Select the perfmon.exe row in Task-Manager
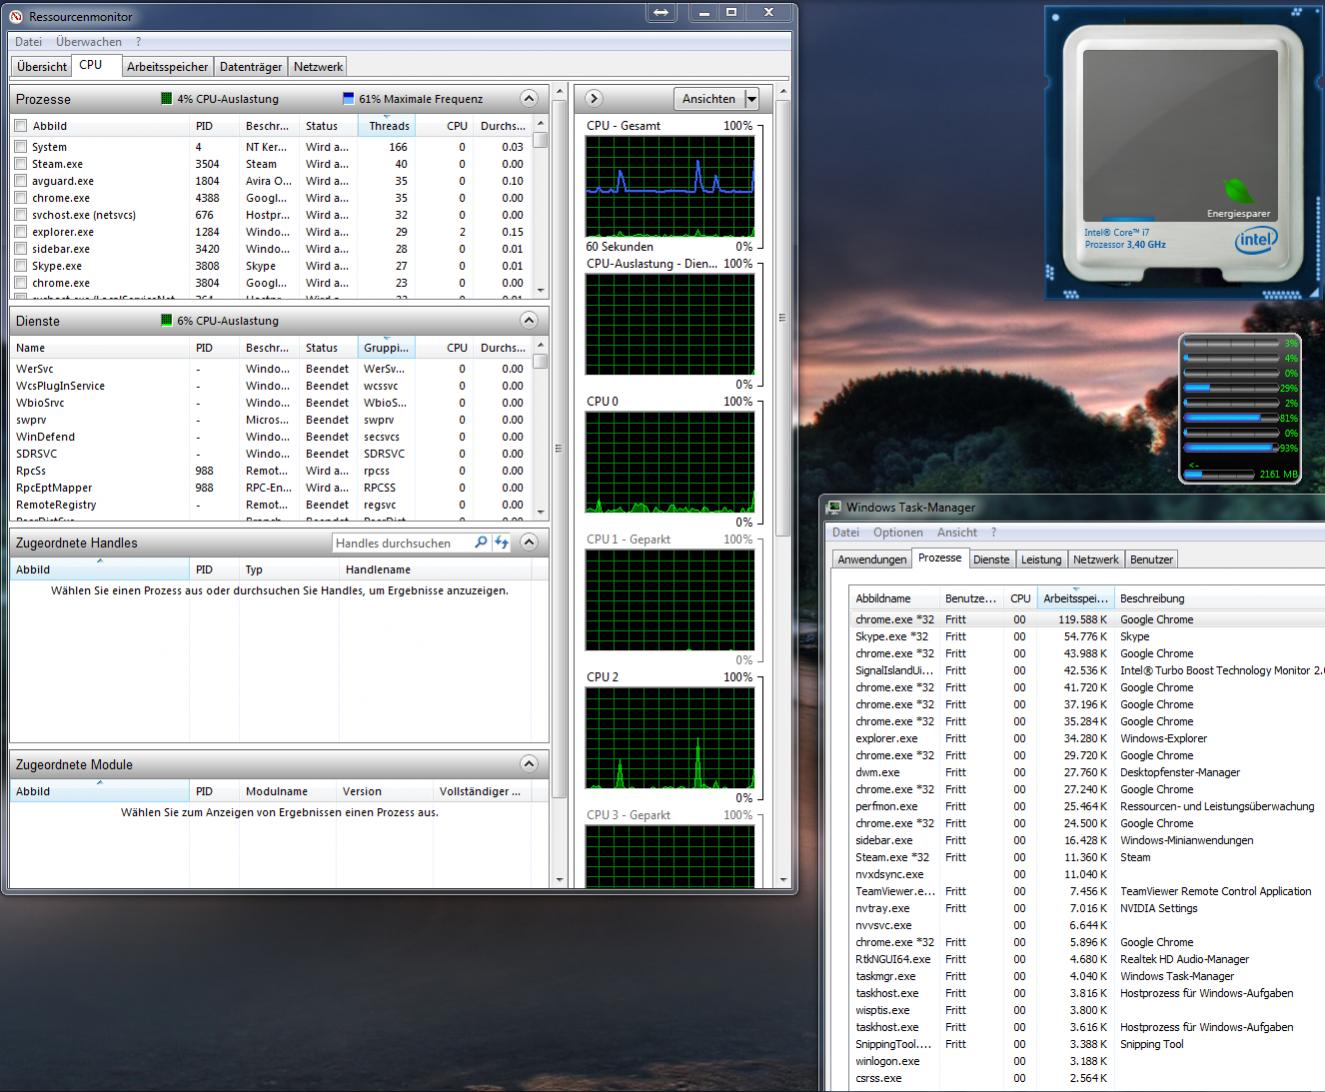The width and height of the screenshot is (1325, 1092). pyautogui.click(x=1086, y=807)
